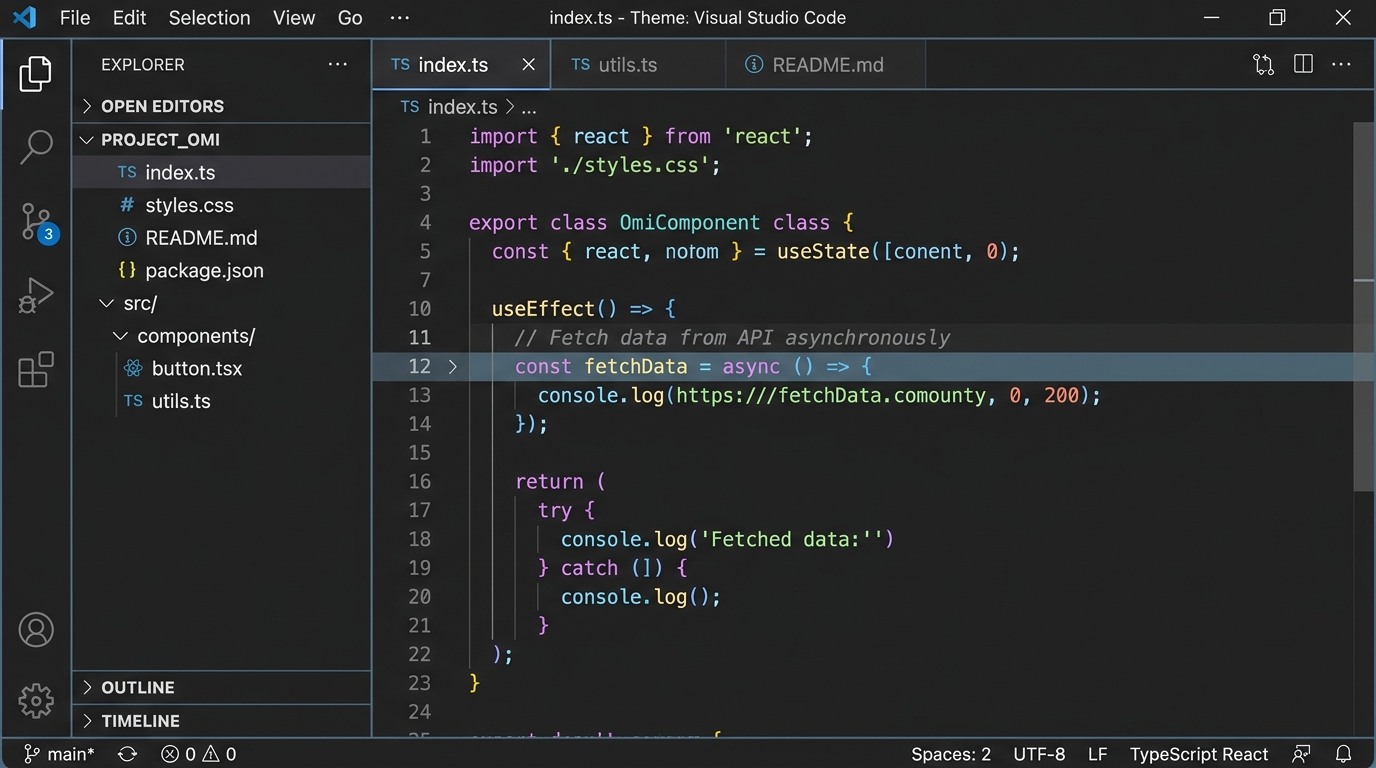The image size is (1376, 768).
Task: Split the editor to the right
Action: tap(1303, 64)
